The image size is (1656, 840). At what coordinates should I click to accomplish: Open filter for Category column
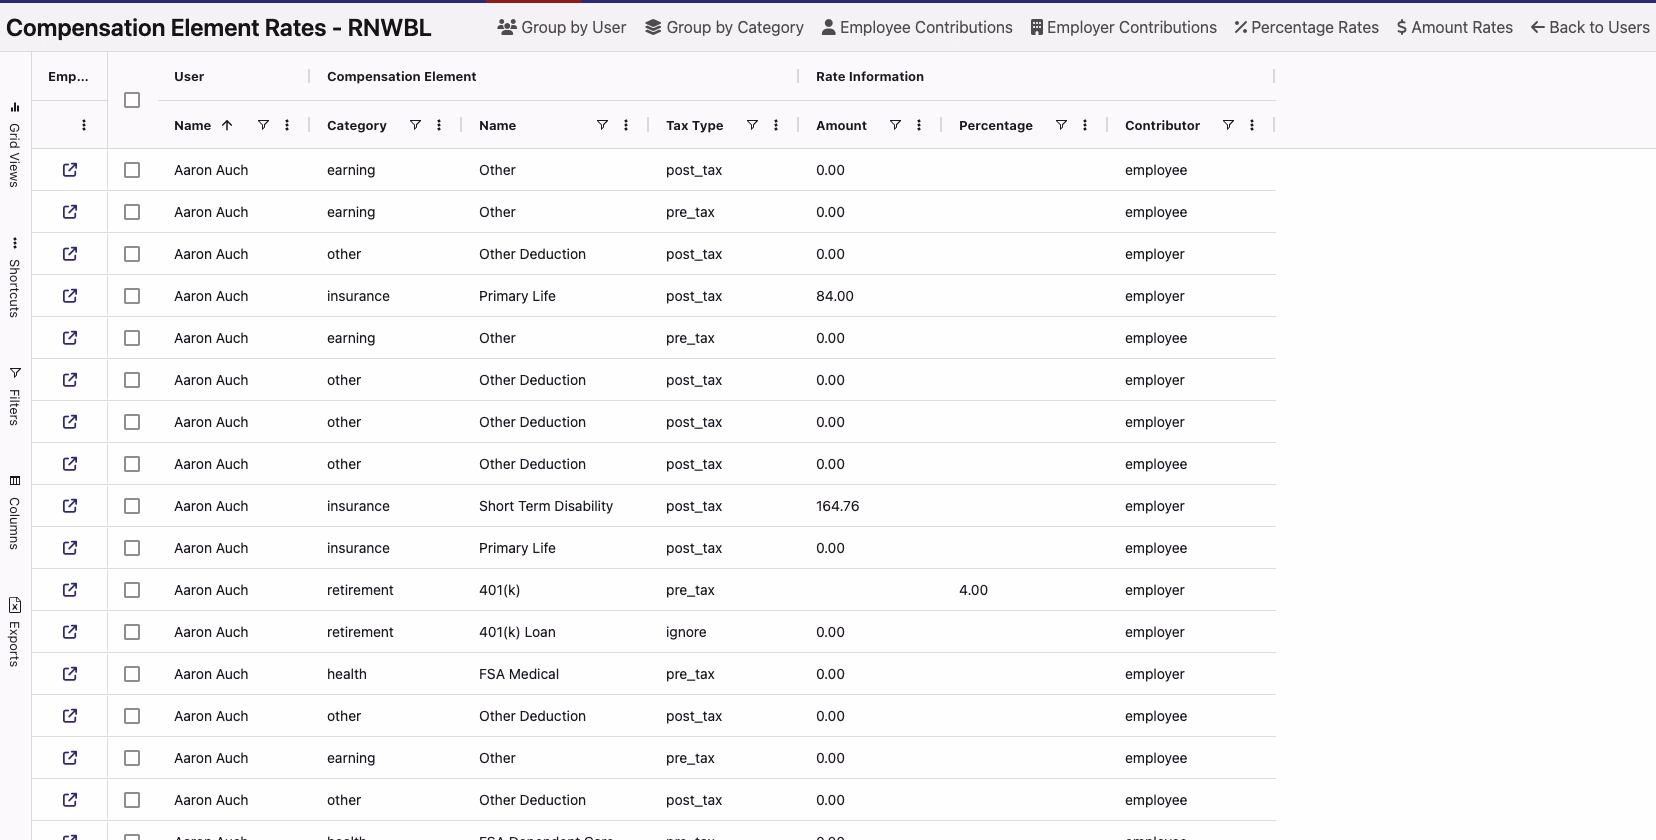coord(415,125)
